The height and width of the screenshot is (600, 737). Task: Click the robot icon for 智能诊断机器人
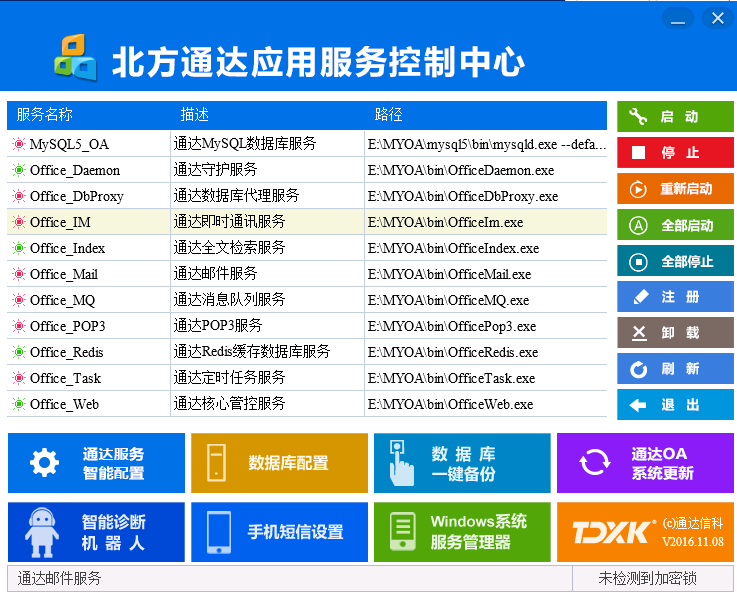pyautogui.click(x=42, y=532)
